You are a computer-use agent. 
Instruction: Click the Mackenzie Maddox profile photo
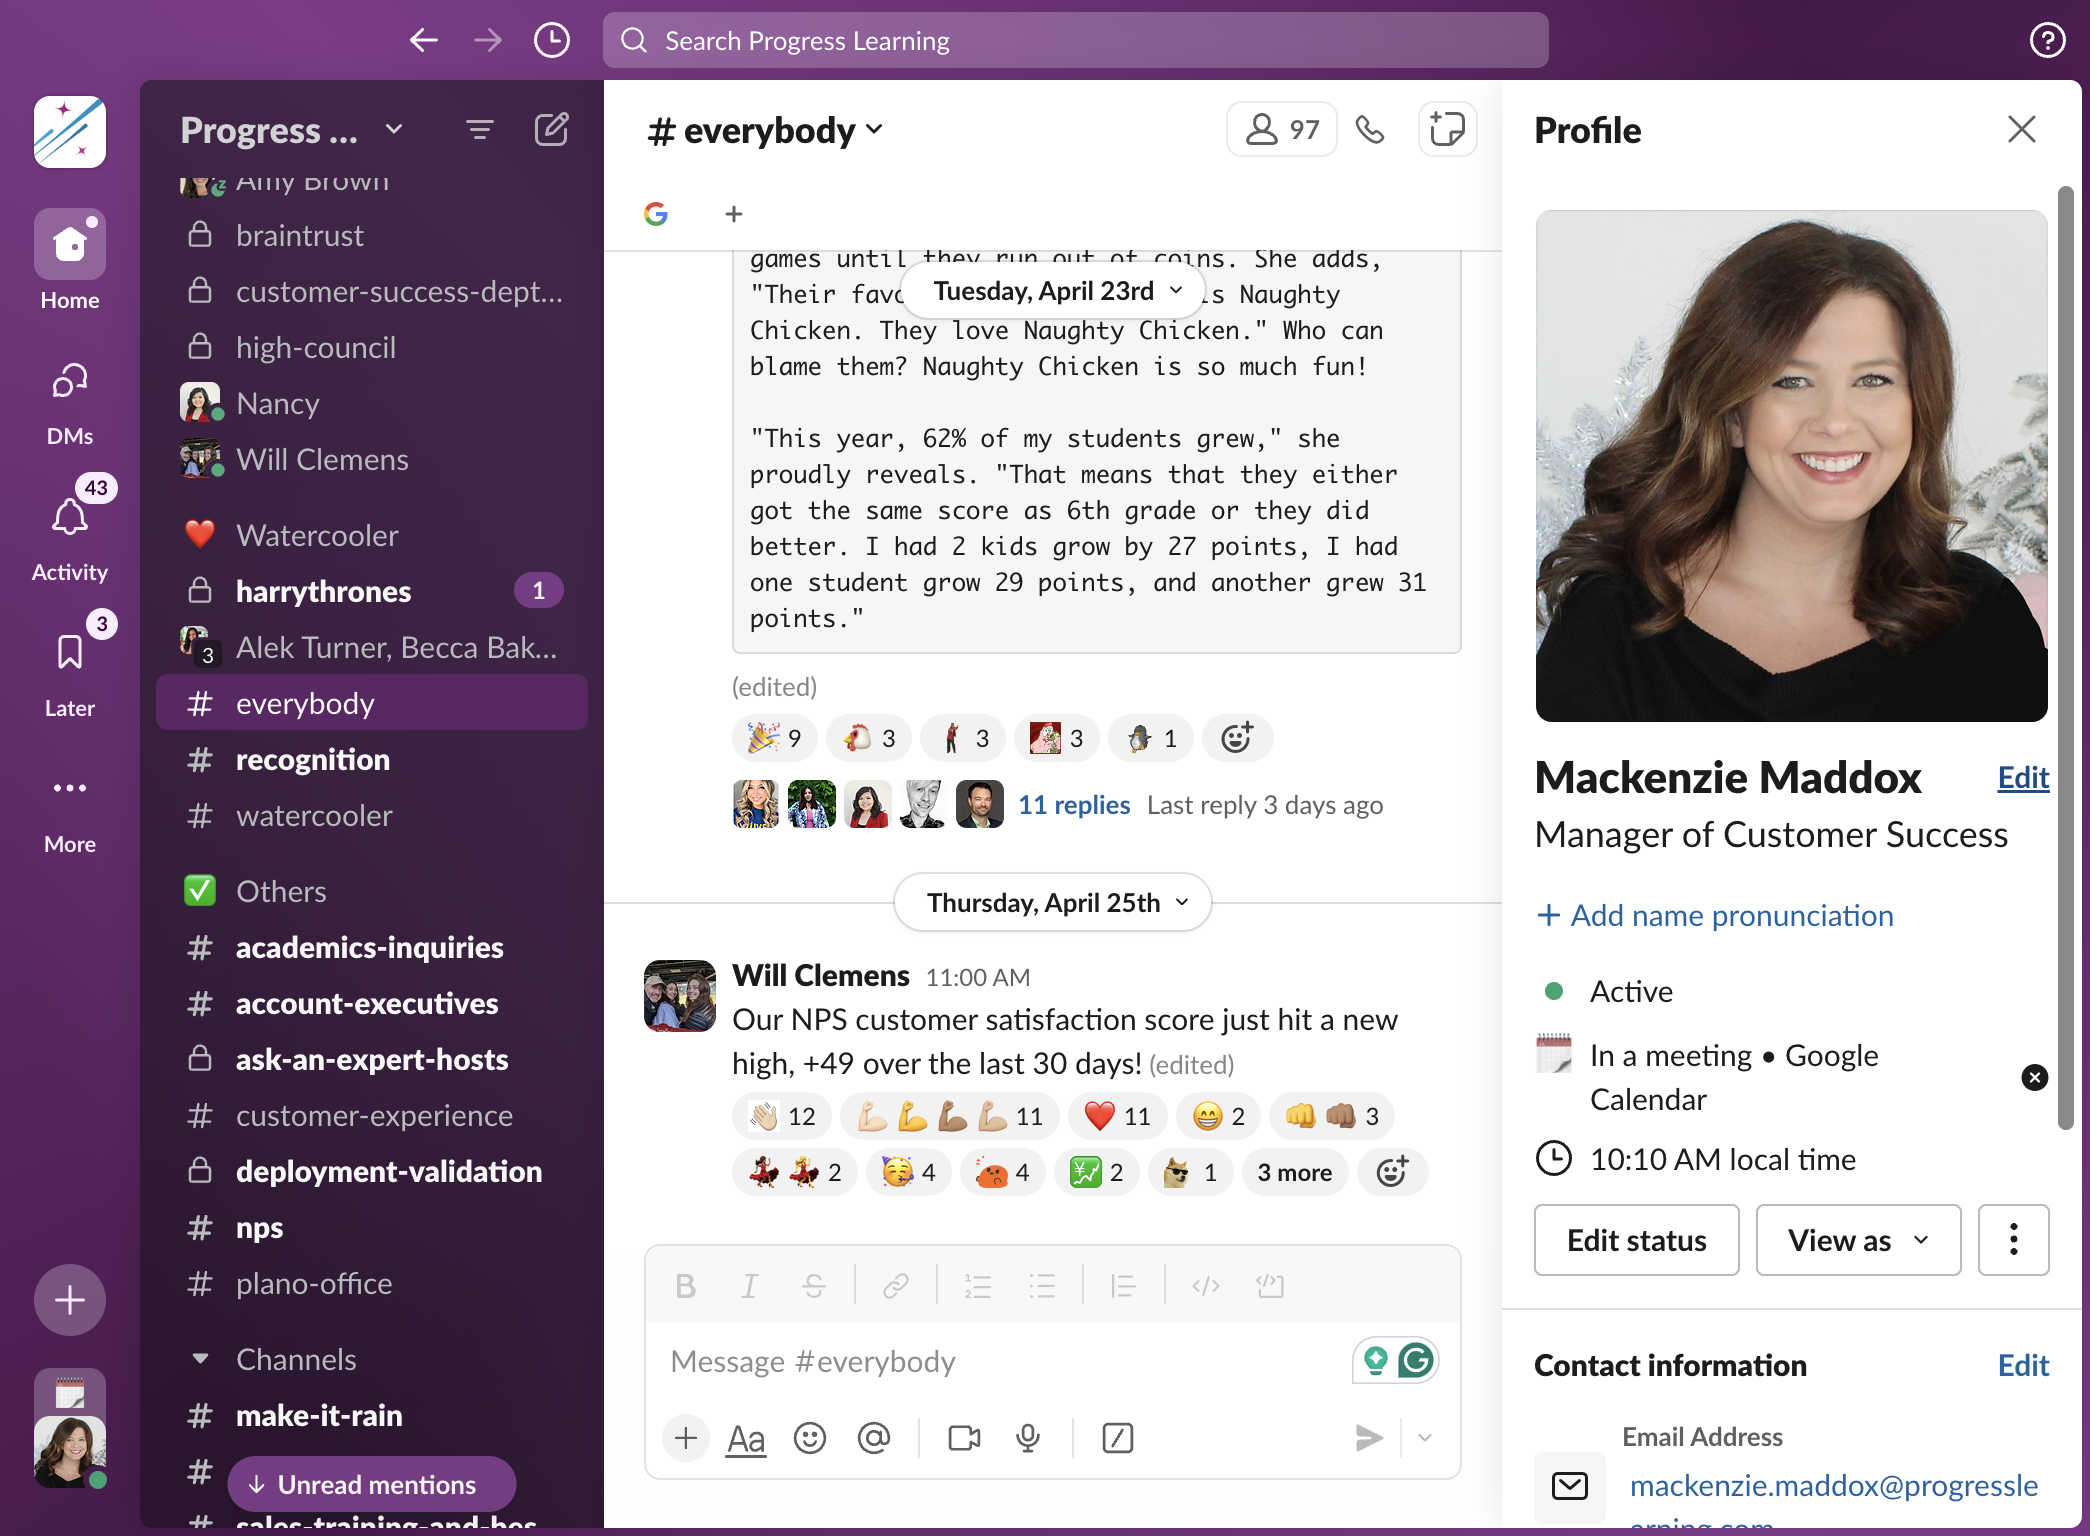click(x=1791, y=465)
